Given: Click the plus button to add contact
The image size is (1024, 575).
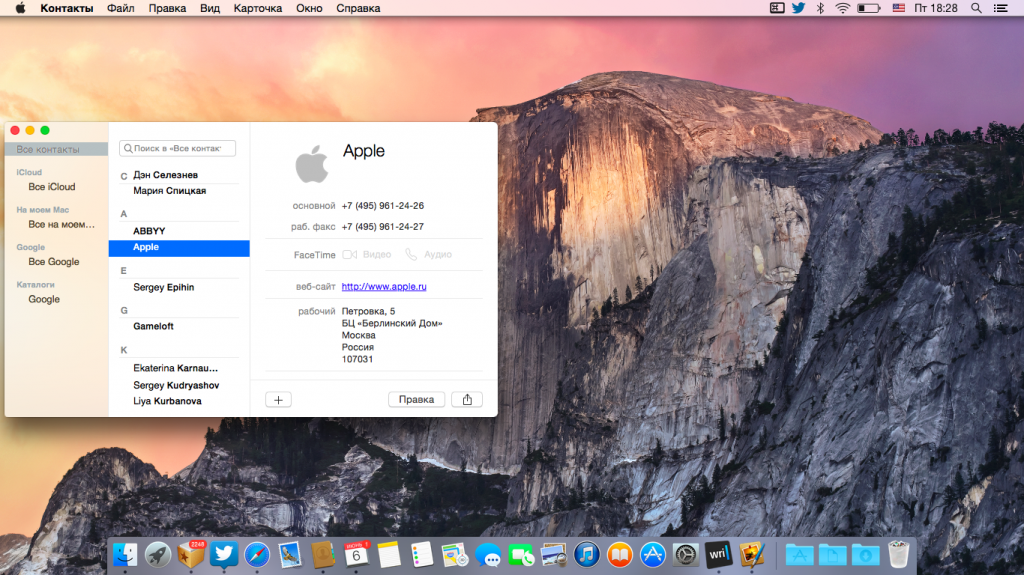Looking at the screenshot, I should pos(278,399).
